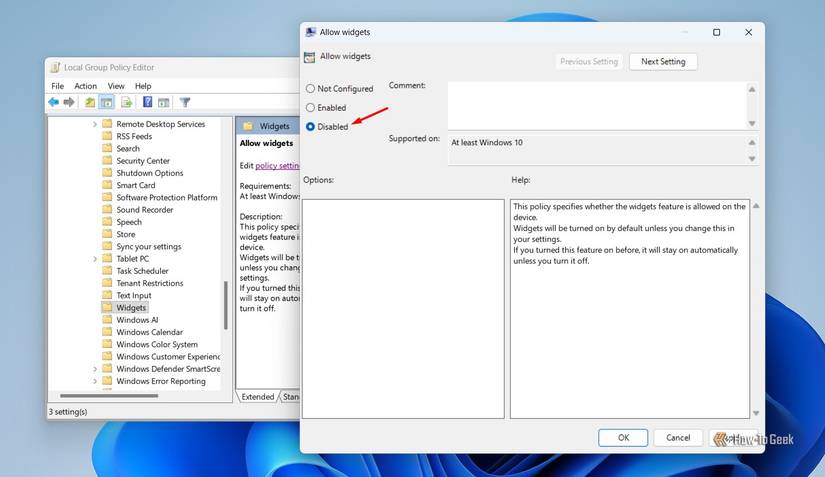The width and height of the screenshot is (825, 477).
Task: Toggle the Show/Hide Console Tree toolbar icon
Action: [107, 102]
